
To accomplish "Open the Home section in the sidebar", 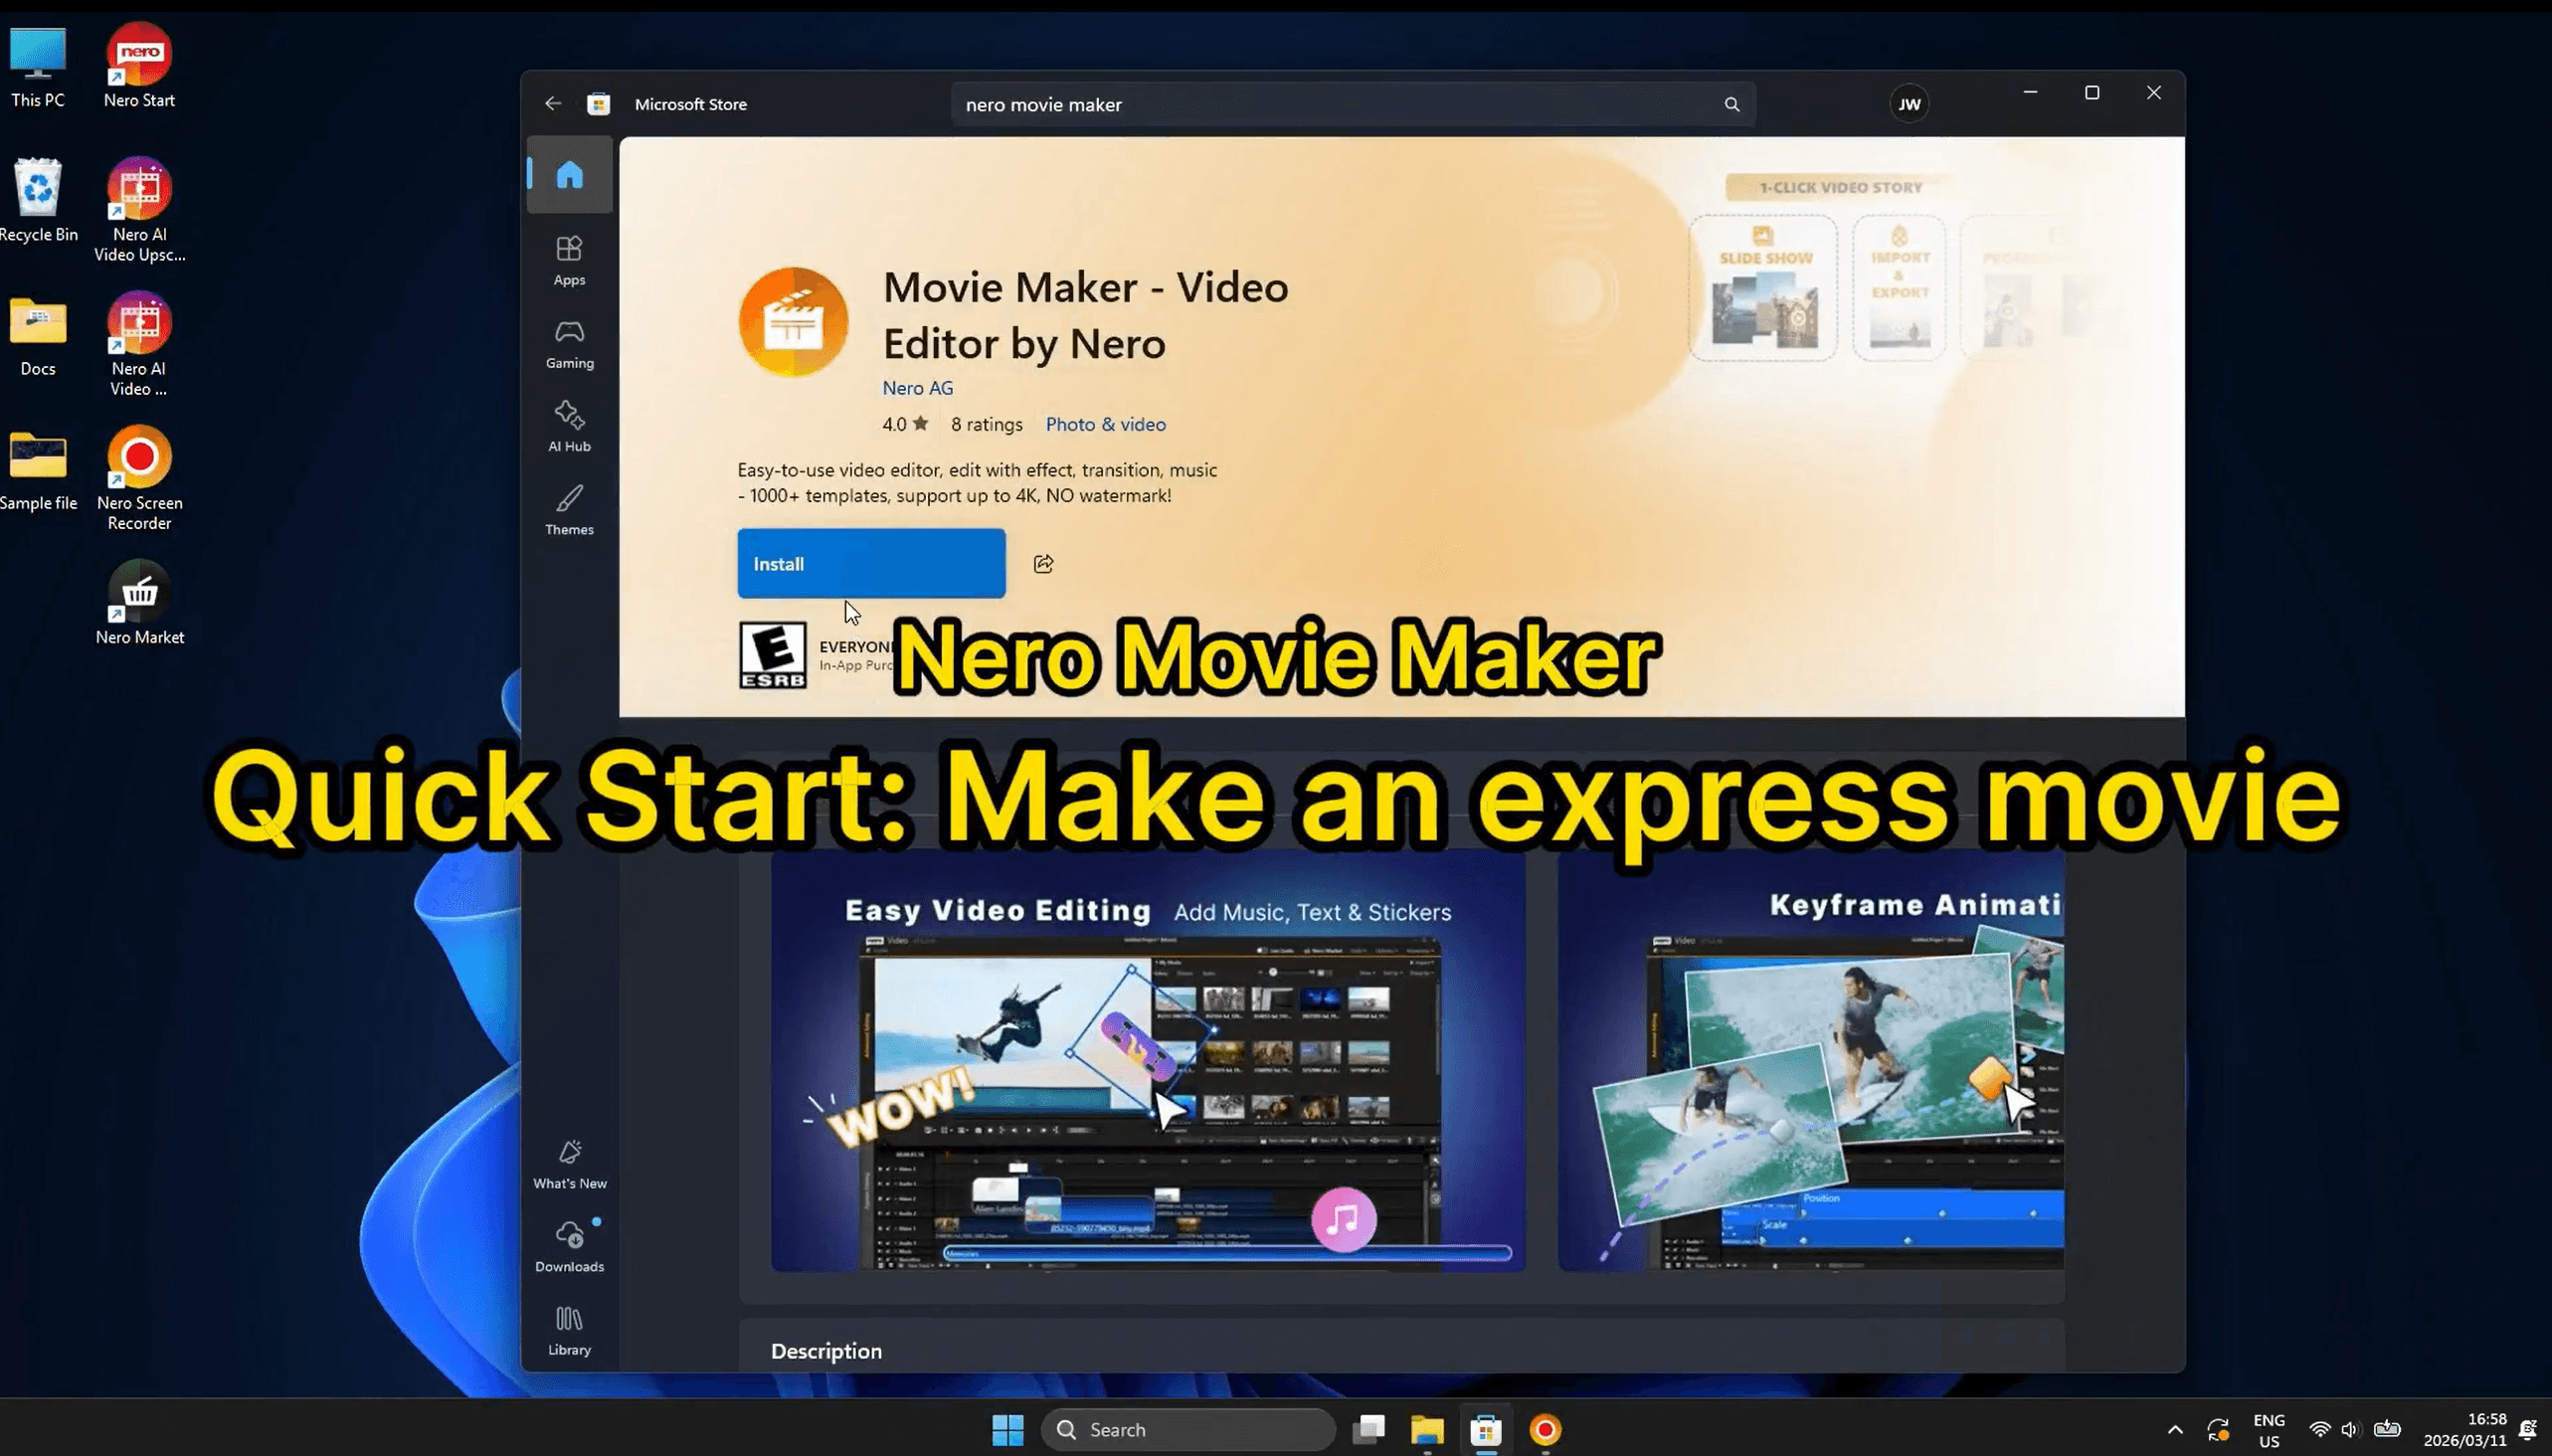I will click(x=569, y=175).
